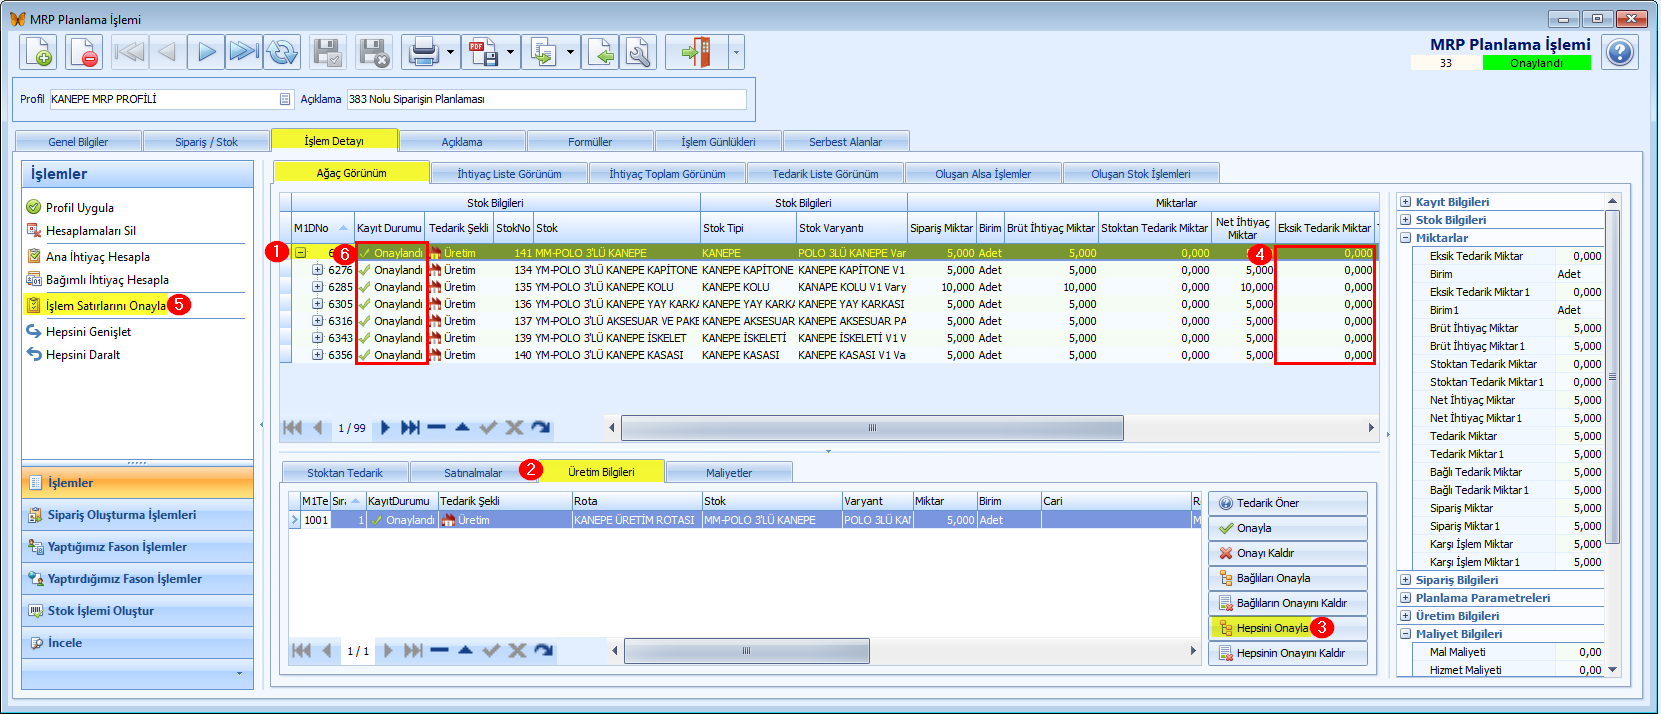
Task: Click the Bağlıları Onayla button
Action: pyautogui.click(x=1288, y=578)
